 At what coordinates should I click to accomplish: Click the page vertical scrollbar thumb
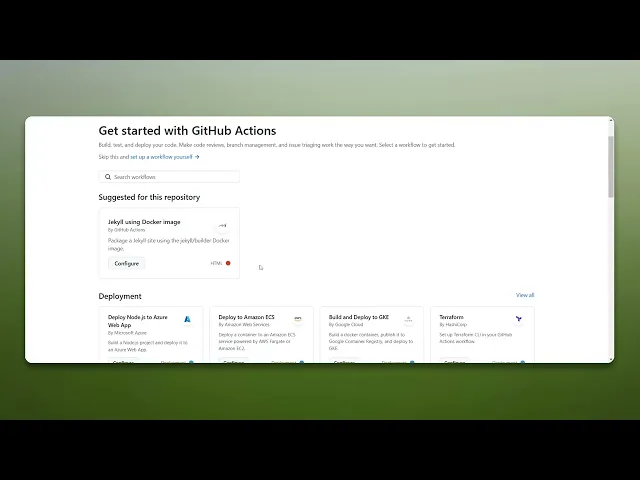pyautogui.click(x=611, y=167)
